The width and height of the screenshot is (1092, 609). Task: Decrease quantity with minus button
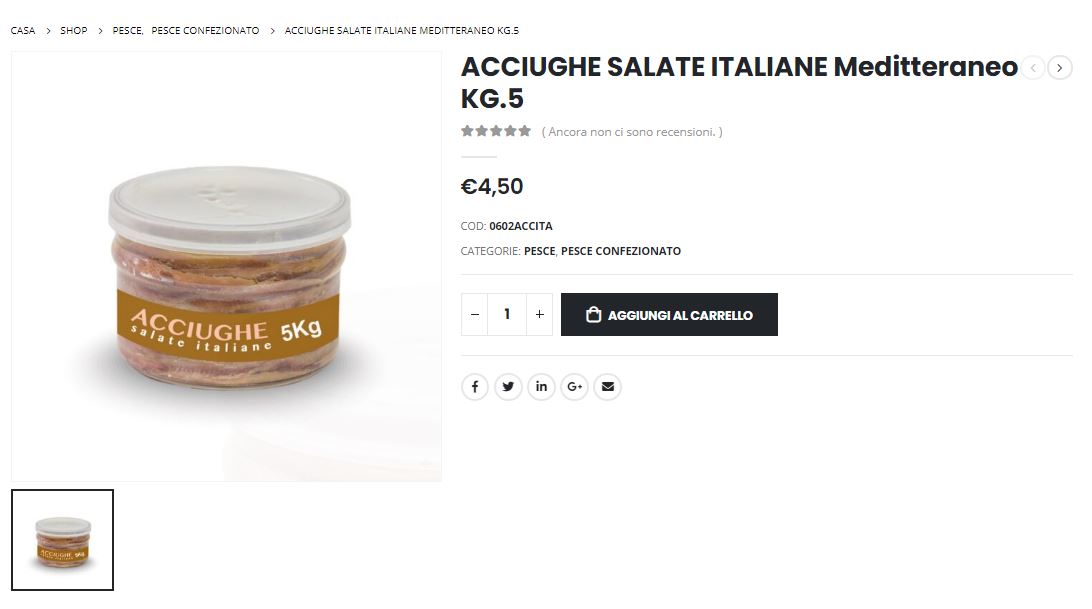pos(474,314)
